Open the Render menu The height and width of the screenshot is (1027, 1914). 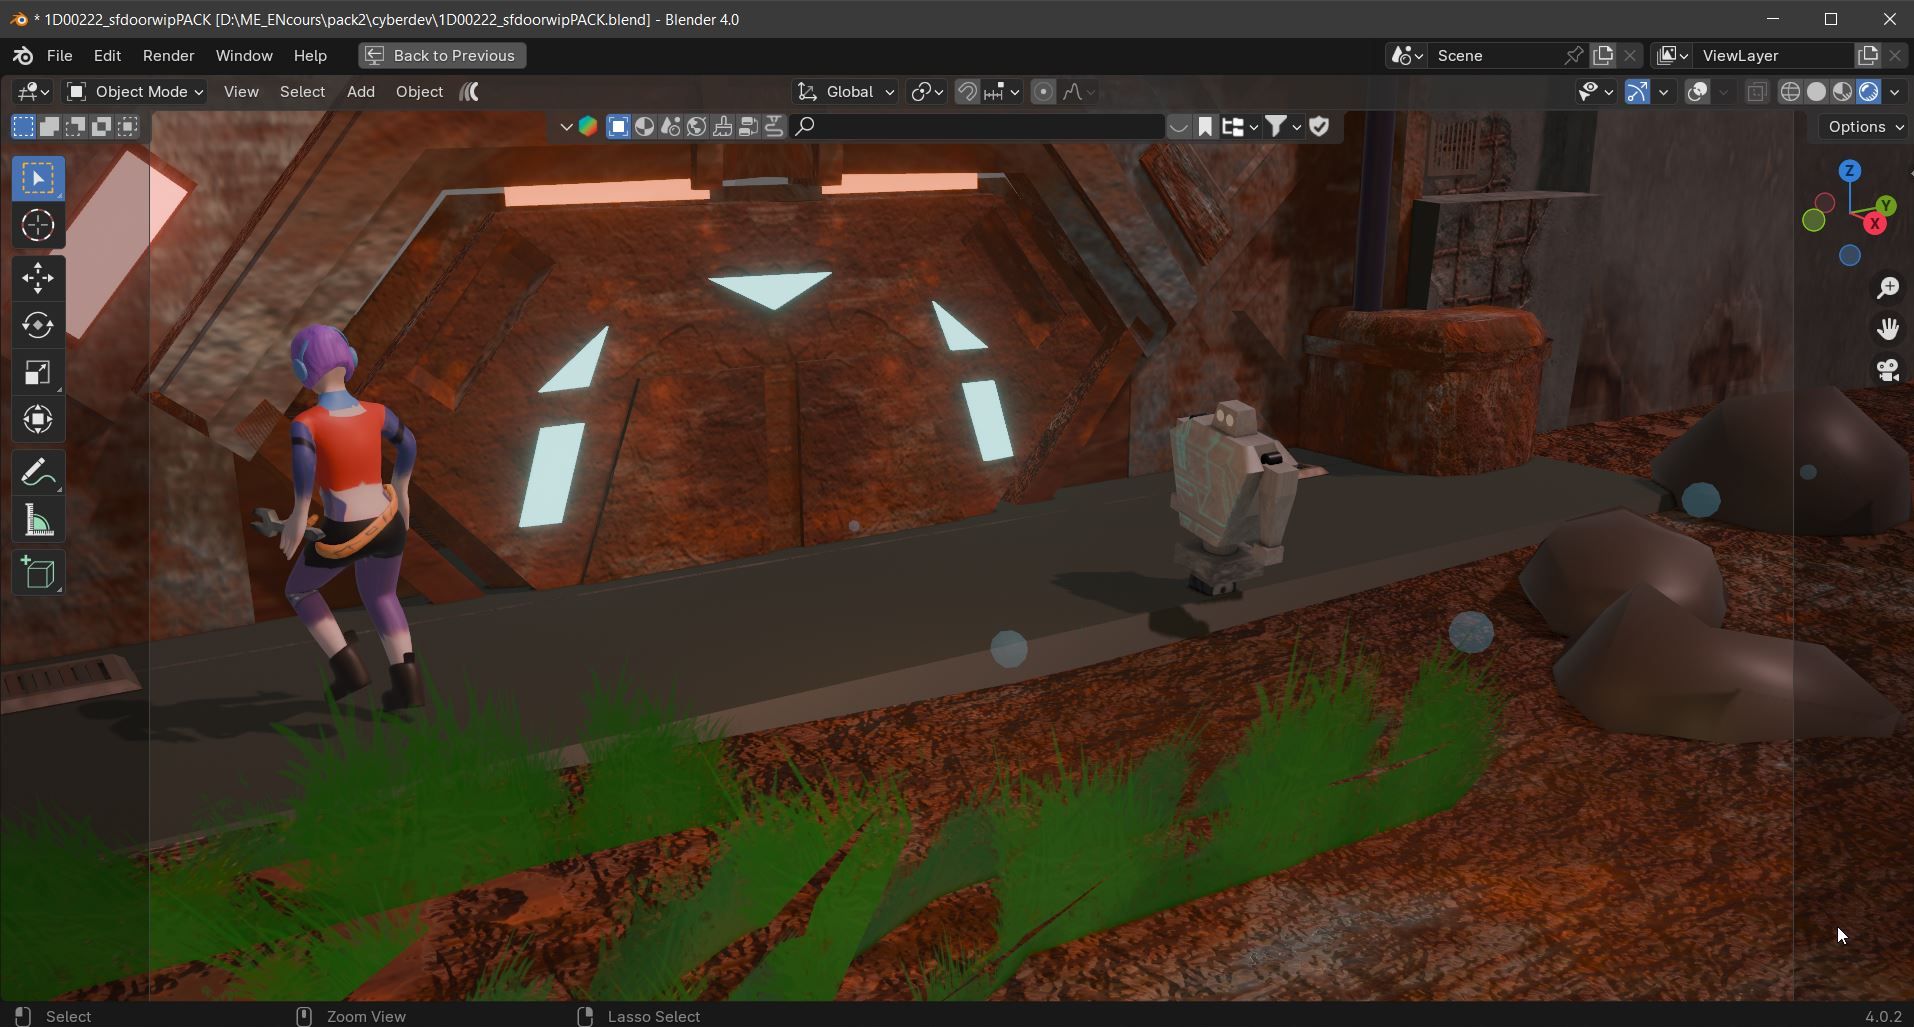(x=168, y=56)
